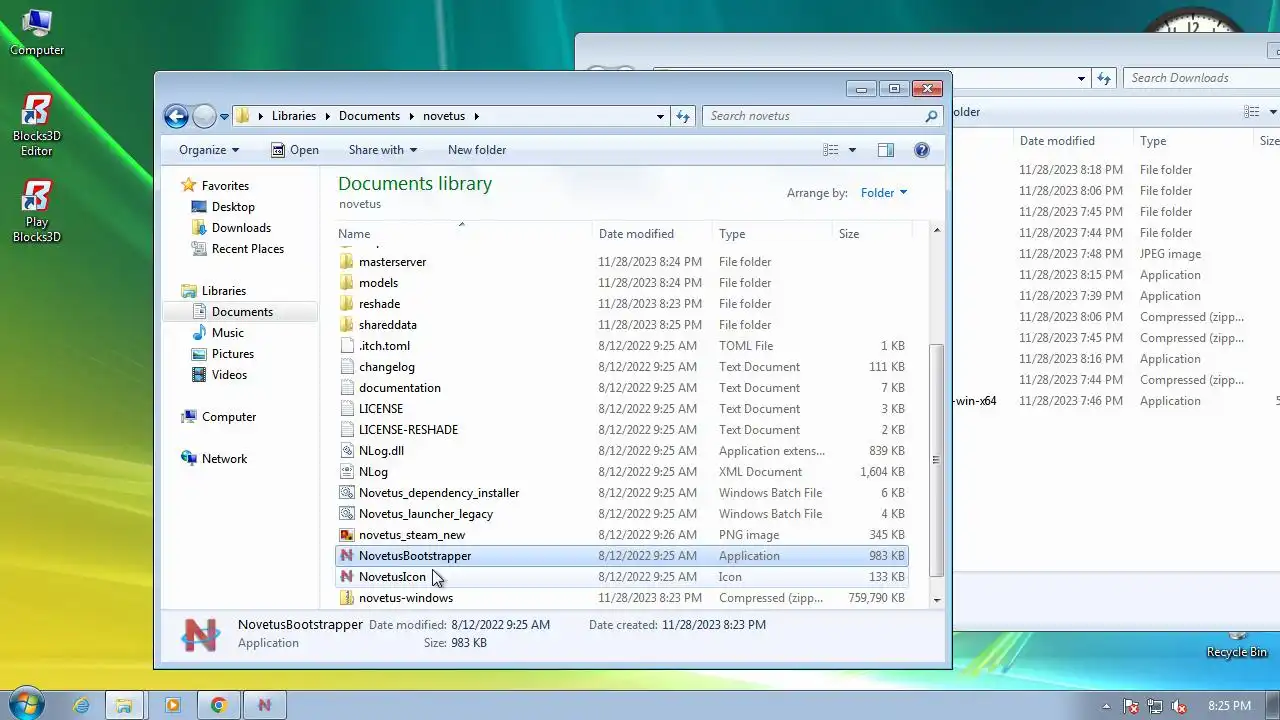
Task: Switch to Windows Explorer taskbar button
Action: pyautogui.click(x=124, y=705)
